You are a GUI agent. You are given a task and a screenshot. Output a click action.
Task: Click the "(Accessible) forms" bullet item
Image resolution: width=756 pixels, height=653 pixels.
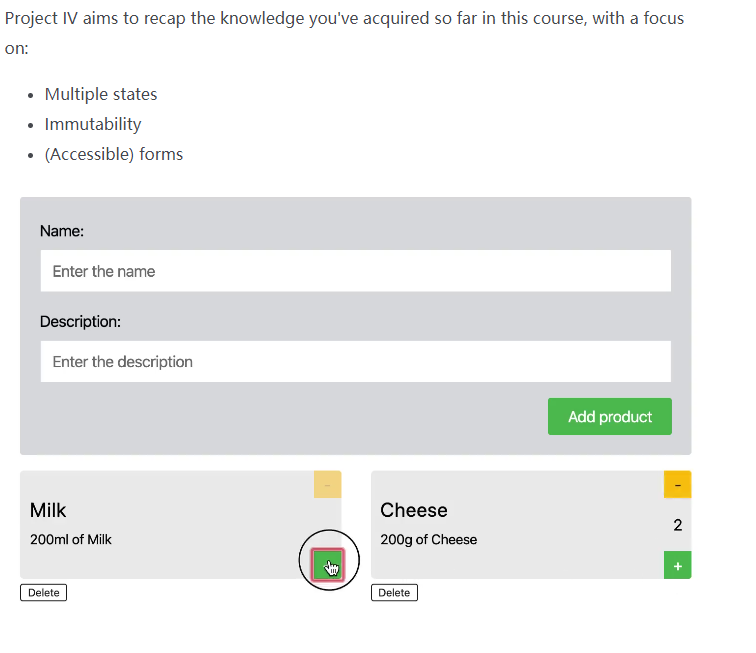pyautogui.click(x=114, y=154)
